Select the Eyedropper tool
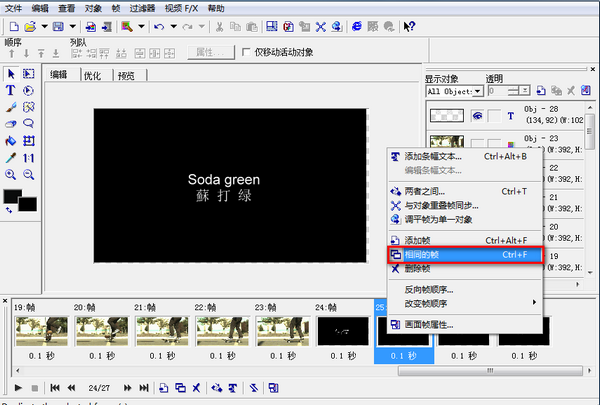The width and height of the screenshot is (600, 405). click(11, 158)
